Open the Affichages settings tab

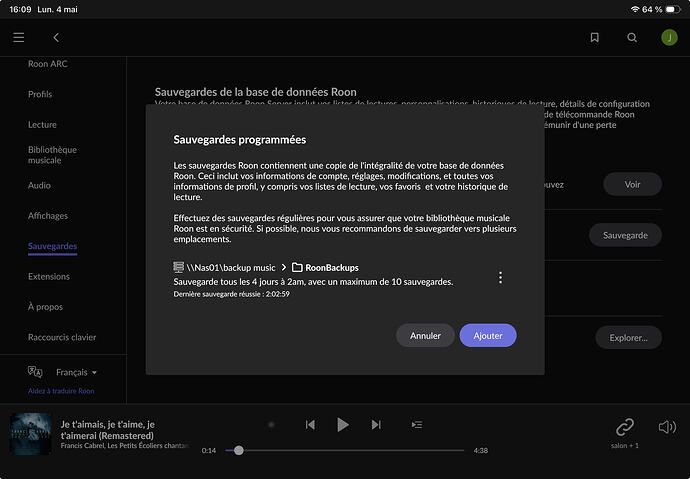tap(48, 216)
